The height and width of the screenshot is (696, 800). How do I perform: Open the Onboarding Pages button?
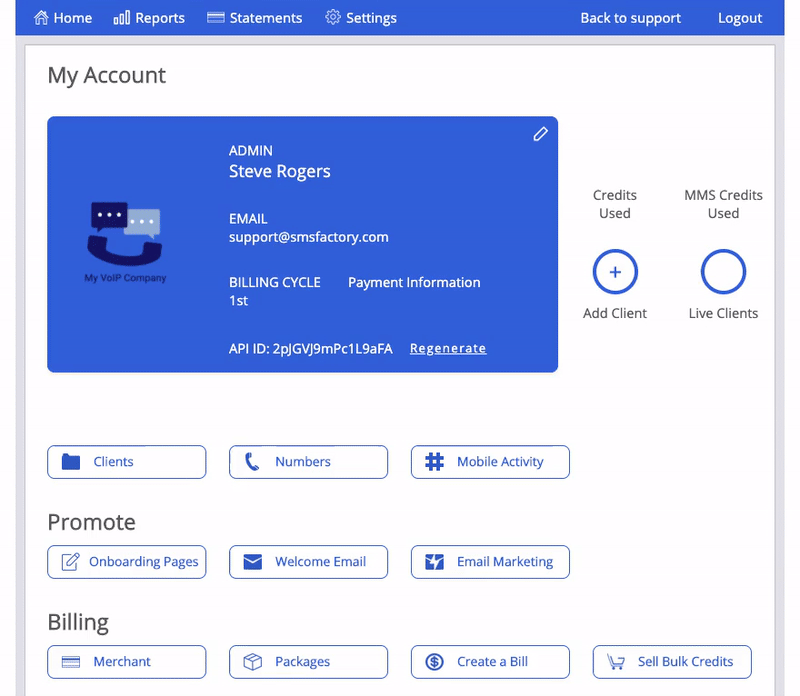coord(127,562)
